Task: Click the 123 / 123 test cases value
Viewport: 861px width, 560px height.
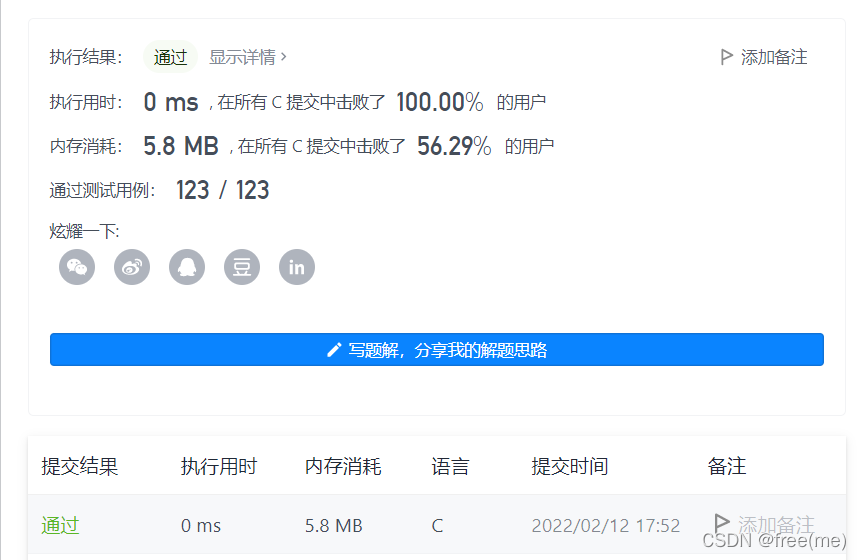Action: pos(222,191)
